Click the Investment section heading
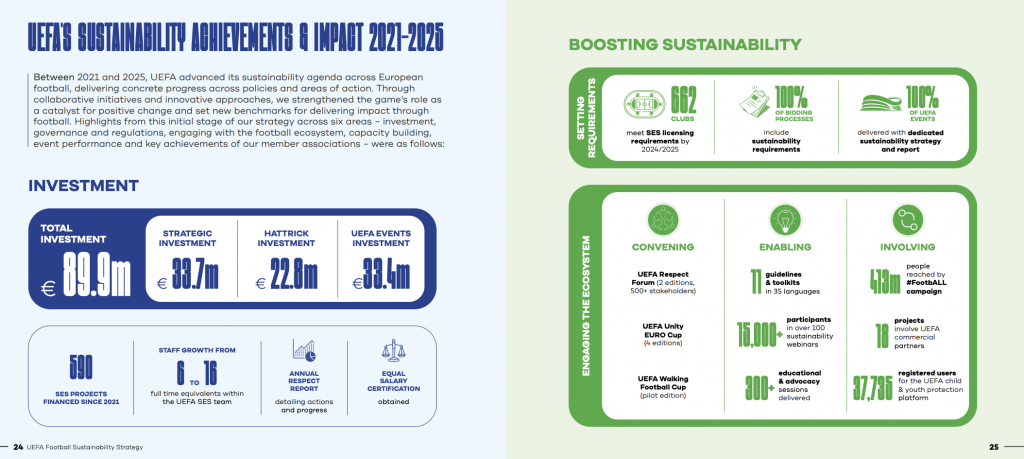Viewport: 1024px width, 459px height. tap(83, 185)
